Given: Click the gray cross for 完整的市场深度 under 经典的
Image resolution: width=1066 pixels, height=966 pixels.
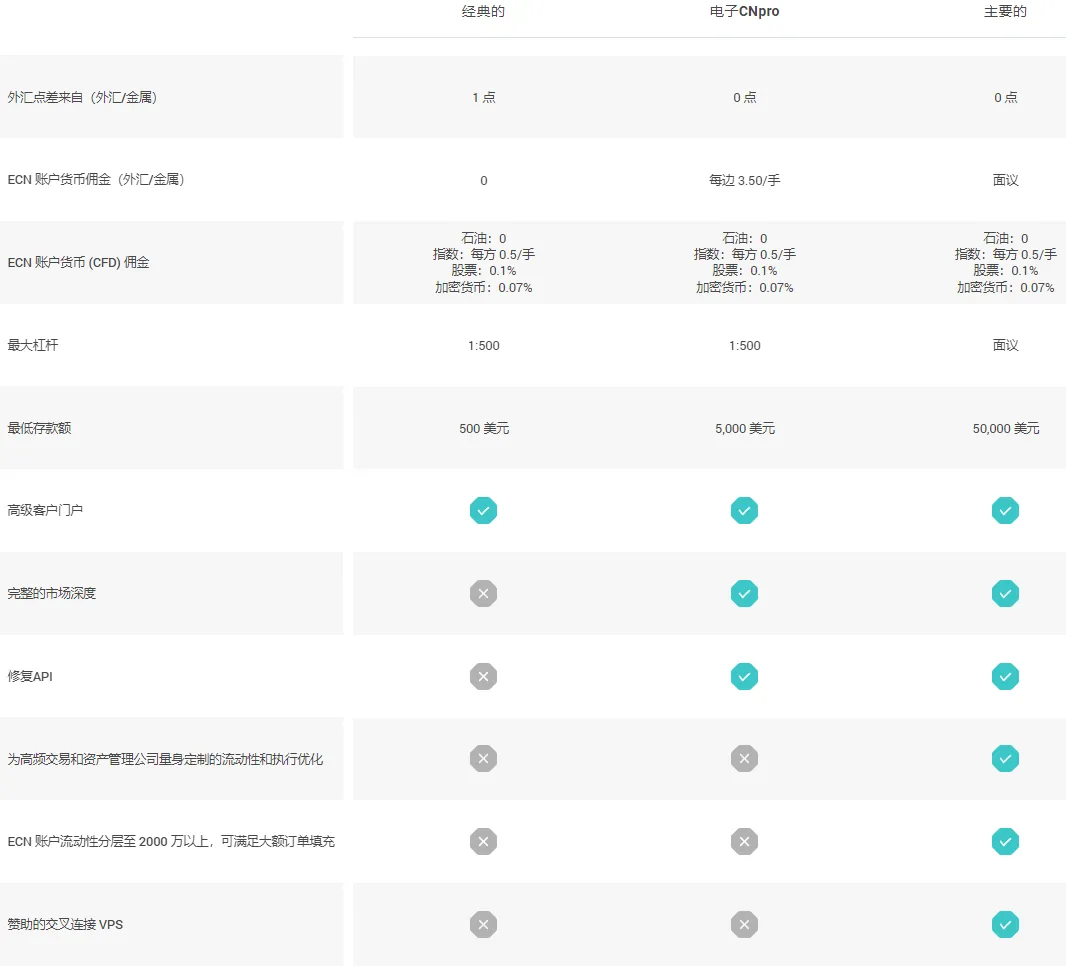Looking at the screenshot, I should (x=483, y=593).
